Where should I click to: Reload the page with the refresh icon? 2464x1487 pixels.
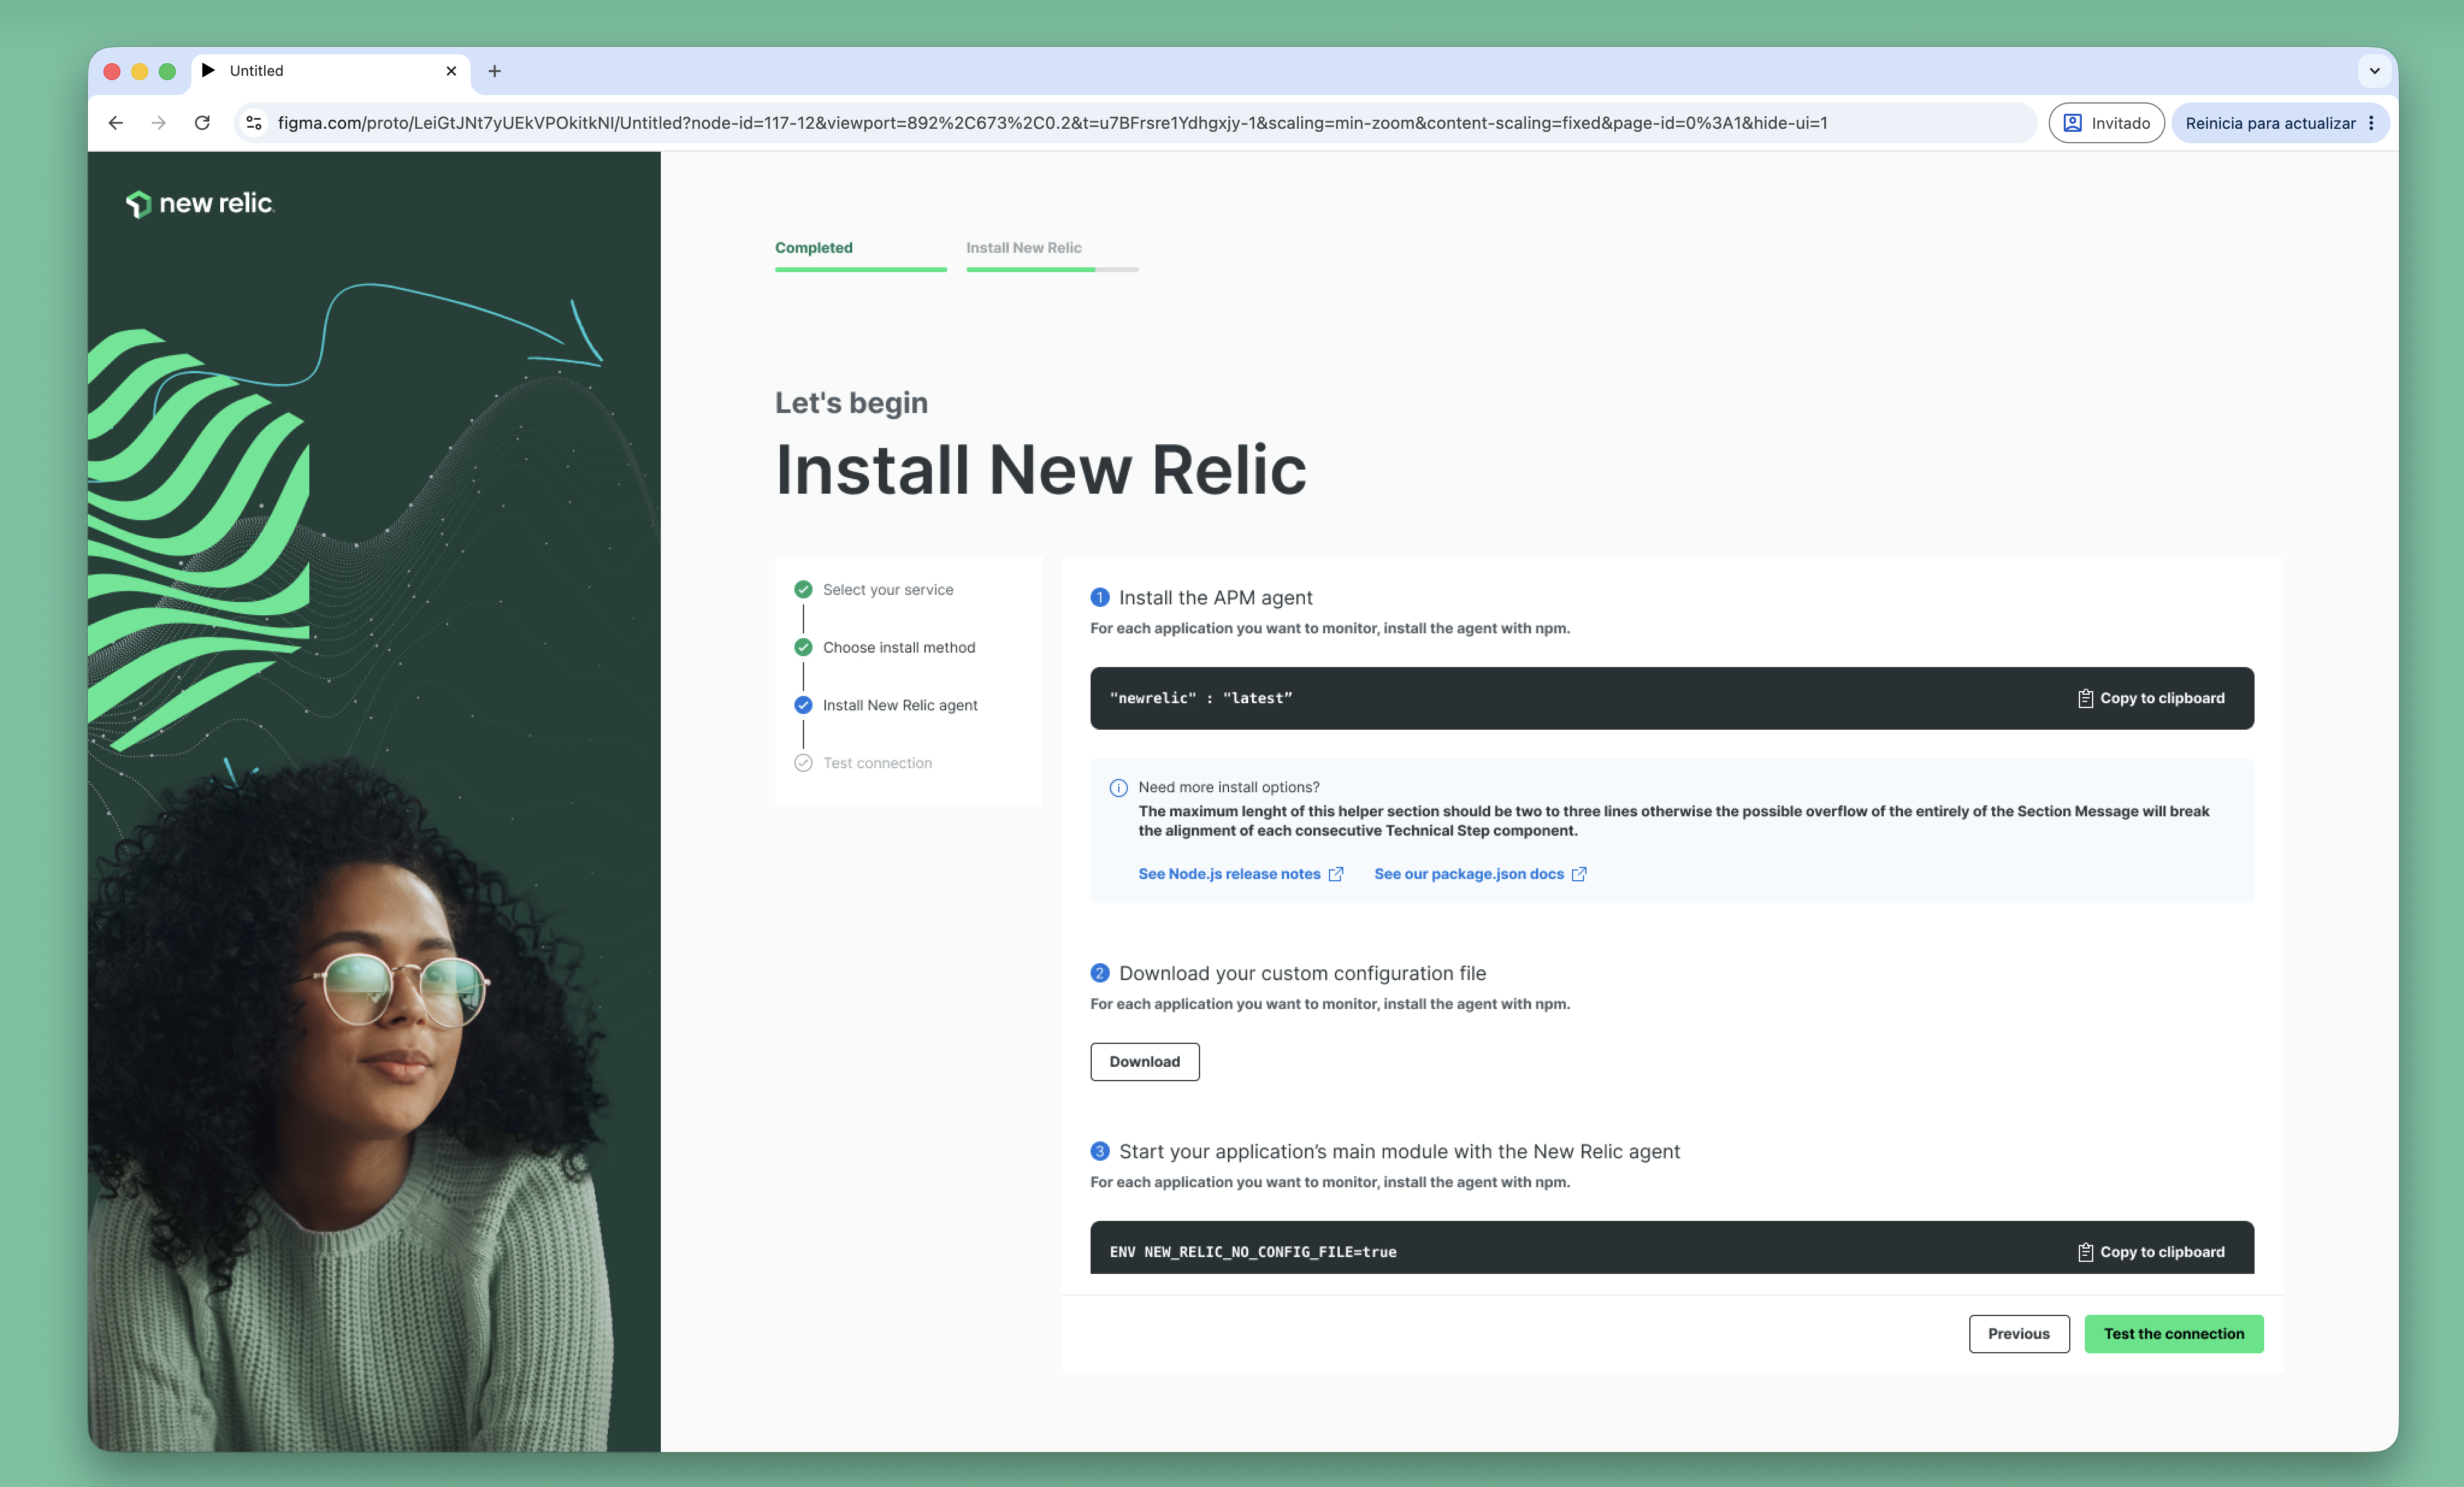tap(202, 123)
